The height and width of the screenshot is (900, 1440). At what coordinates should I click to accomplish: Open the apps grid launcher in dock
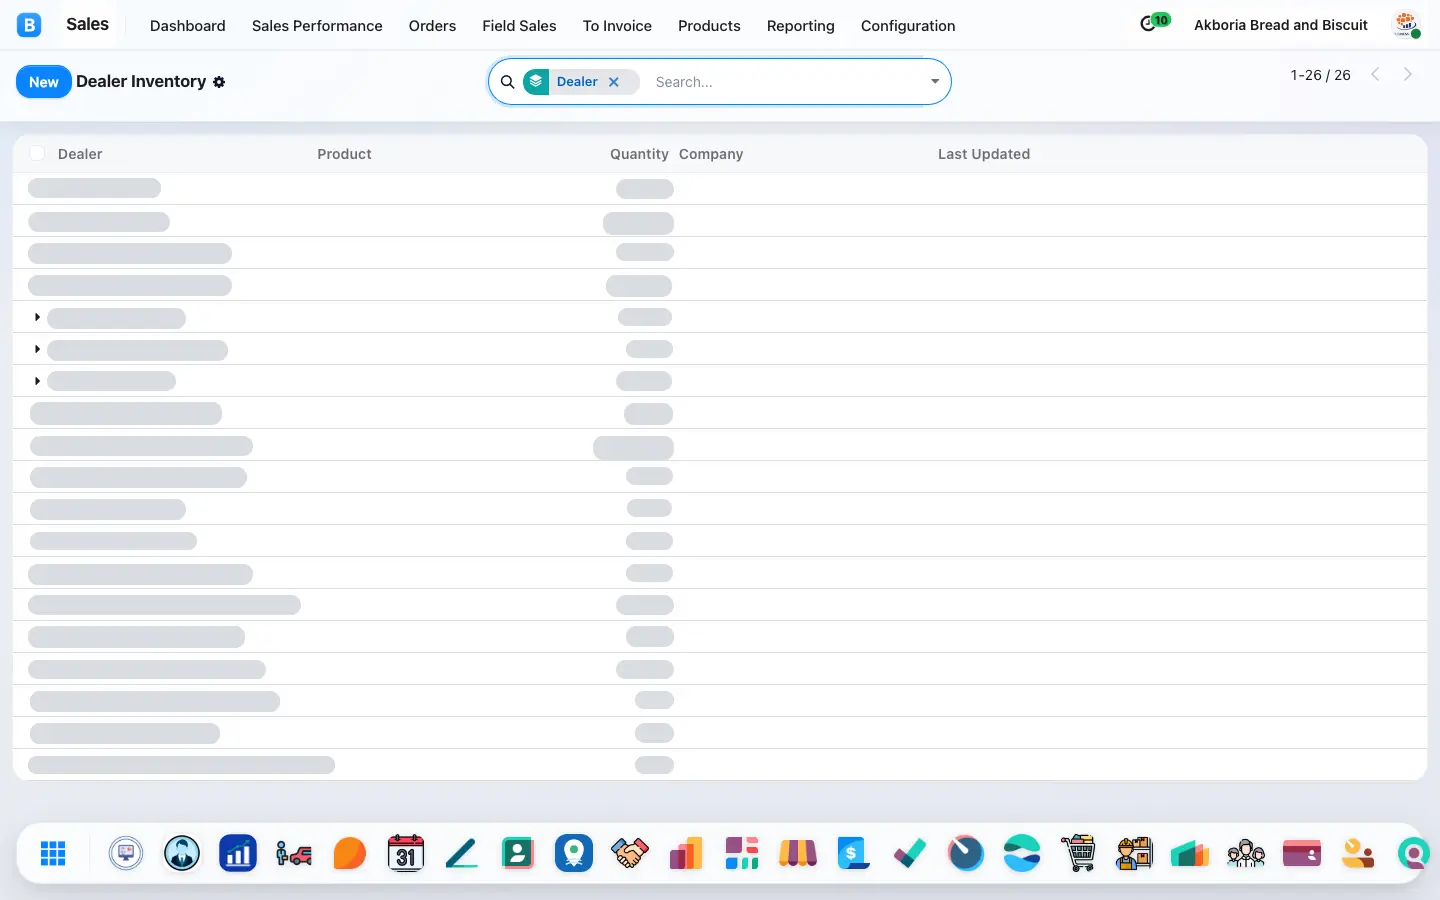53,853
